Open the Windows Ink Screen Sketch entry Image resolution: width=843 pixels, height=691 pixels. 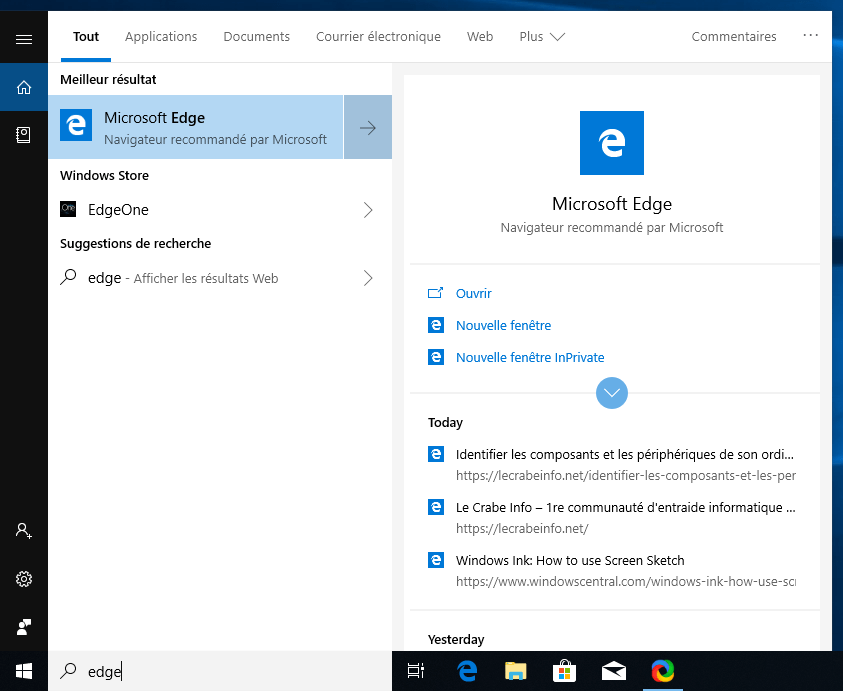pyautogui.click(x=612, y=571)
